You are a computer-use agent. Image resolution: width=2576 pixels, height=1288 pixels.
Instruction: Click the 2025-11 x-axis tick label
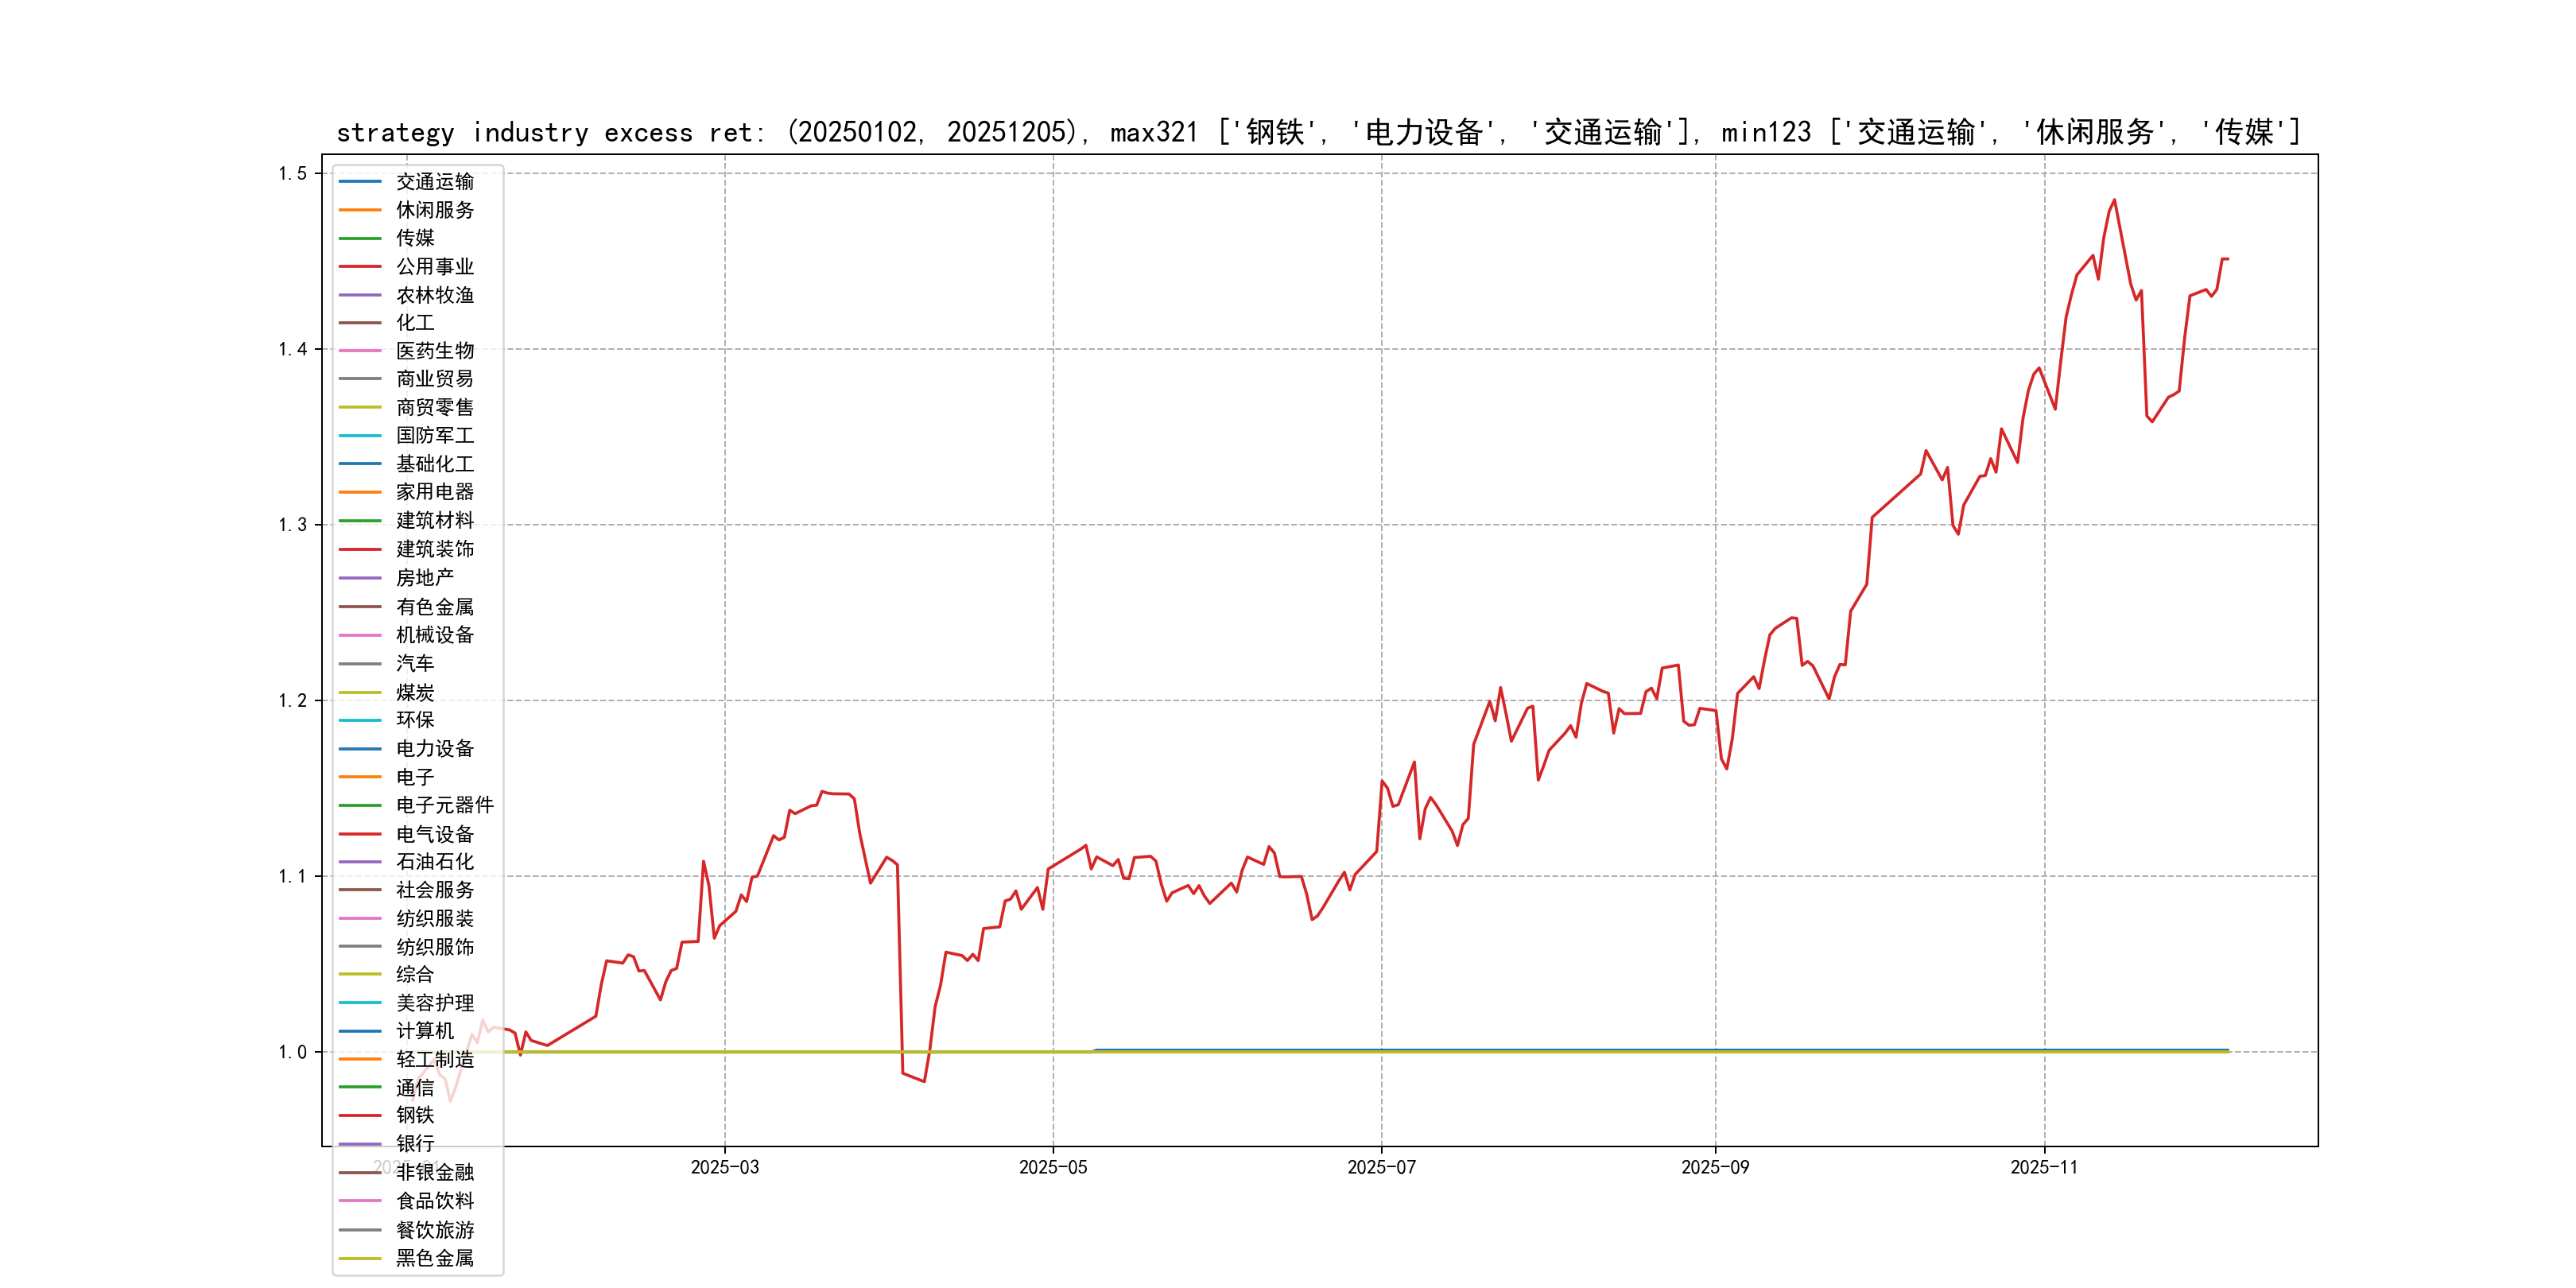click(x=2044, y=1167)
